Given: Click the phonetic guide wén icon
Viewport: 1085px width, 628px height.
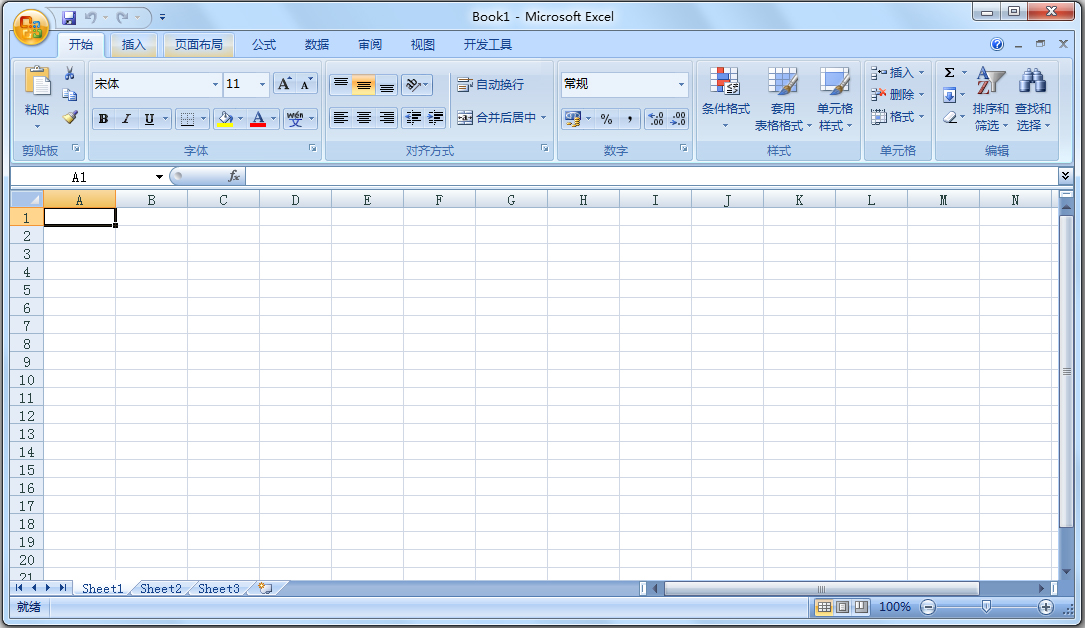Looking at the screenshot, I should 295,119.
